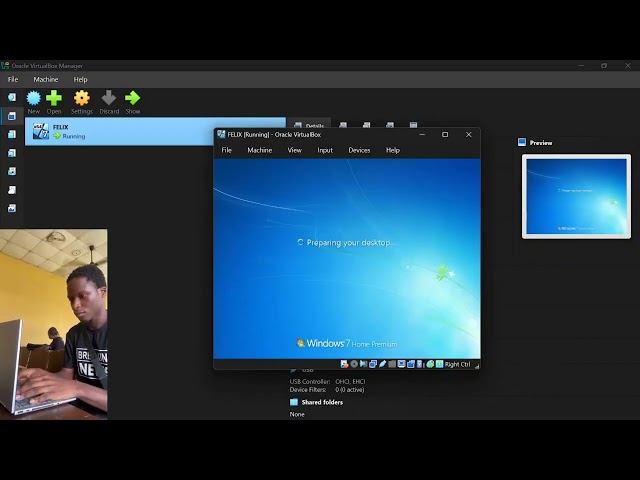Click the FELIX Windows 7 OS icon
The image size is (640, 480).
[40, 131]
